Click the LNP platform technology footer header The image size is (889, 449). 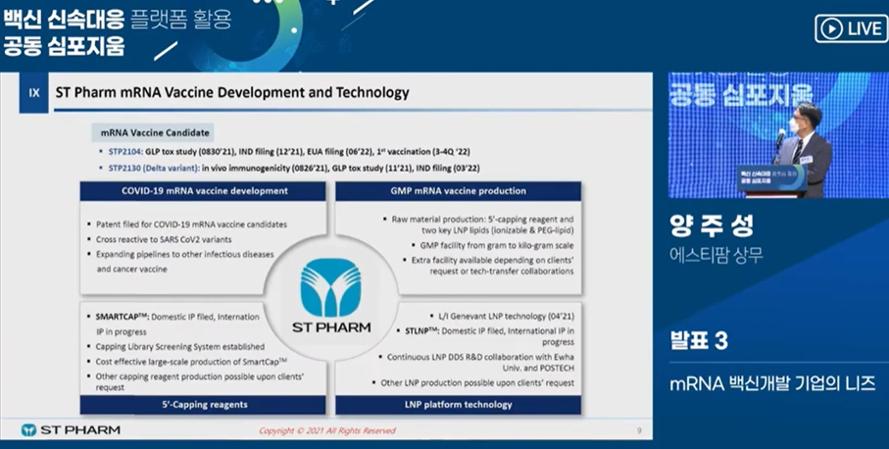458,405
